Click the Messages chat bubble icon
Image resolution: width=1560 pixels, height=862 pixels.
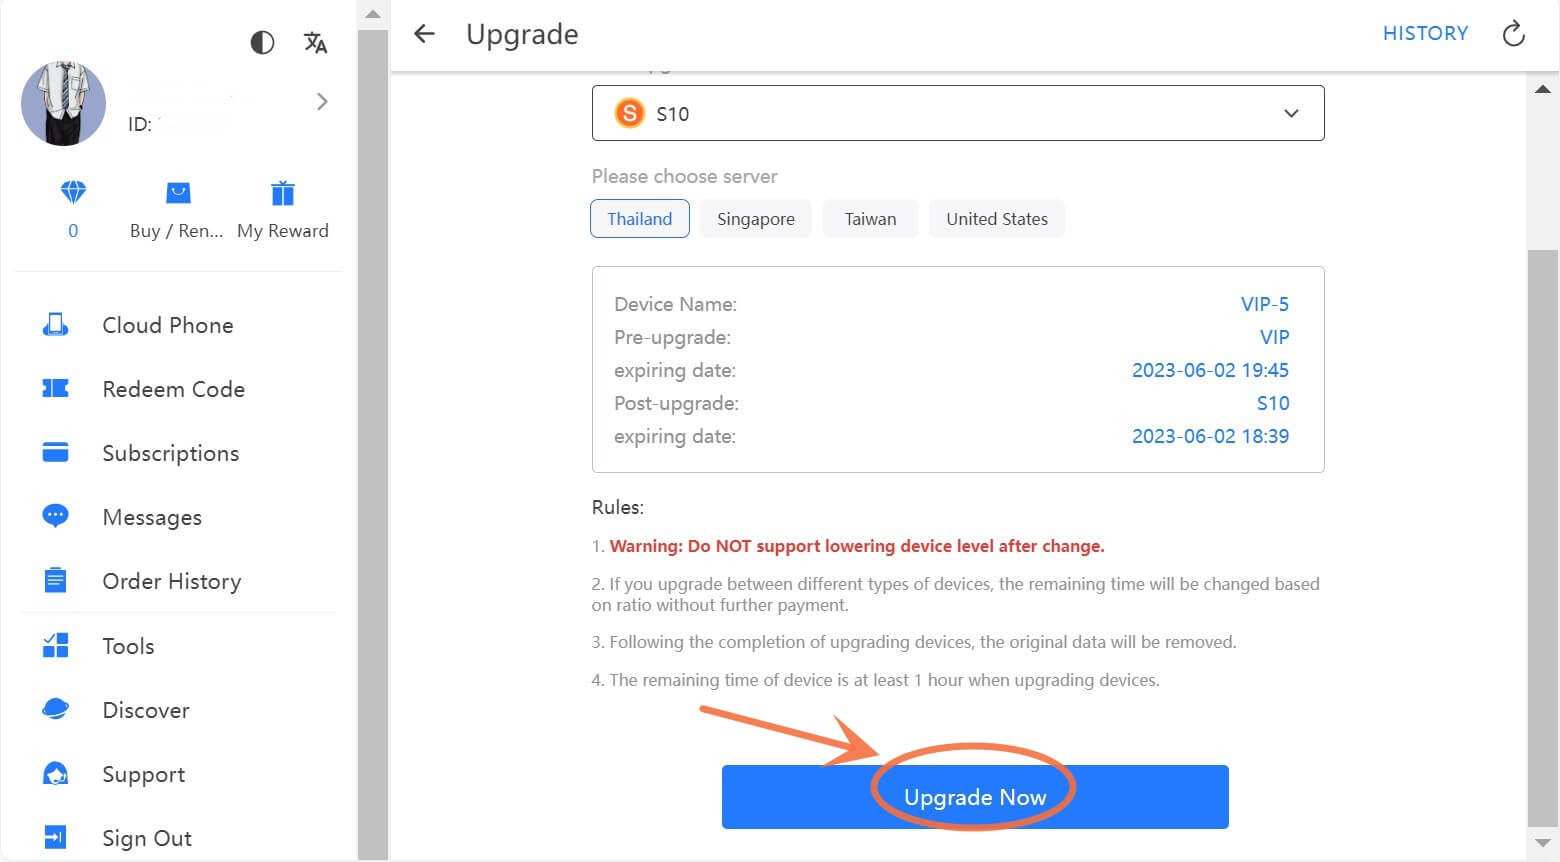[56, 517]
